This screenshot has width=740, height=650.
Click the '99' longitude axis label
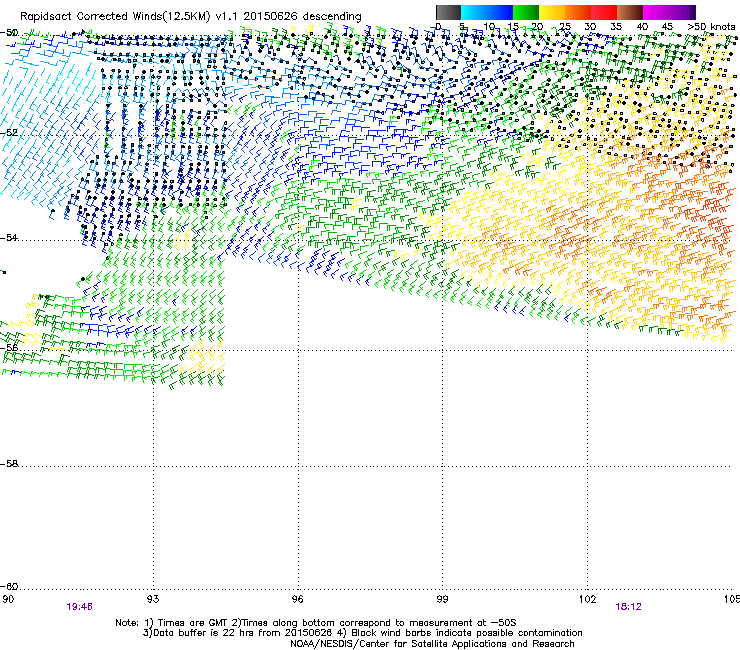coord(442,599)
